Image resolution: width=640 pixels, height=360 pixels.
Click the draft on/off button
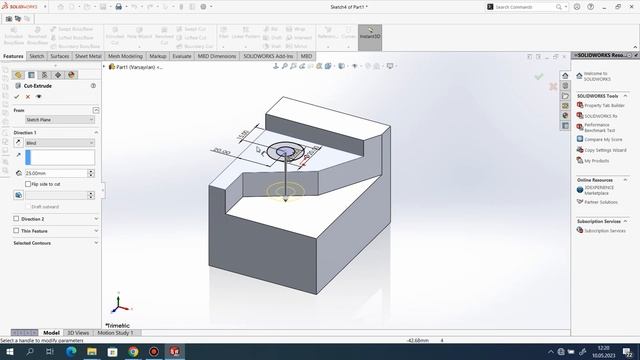tap(18, 195)
